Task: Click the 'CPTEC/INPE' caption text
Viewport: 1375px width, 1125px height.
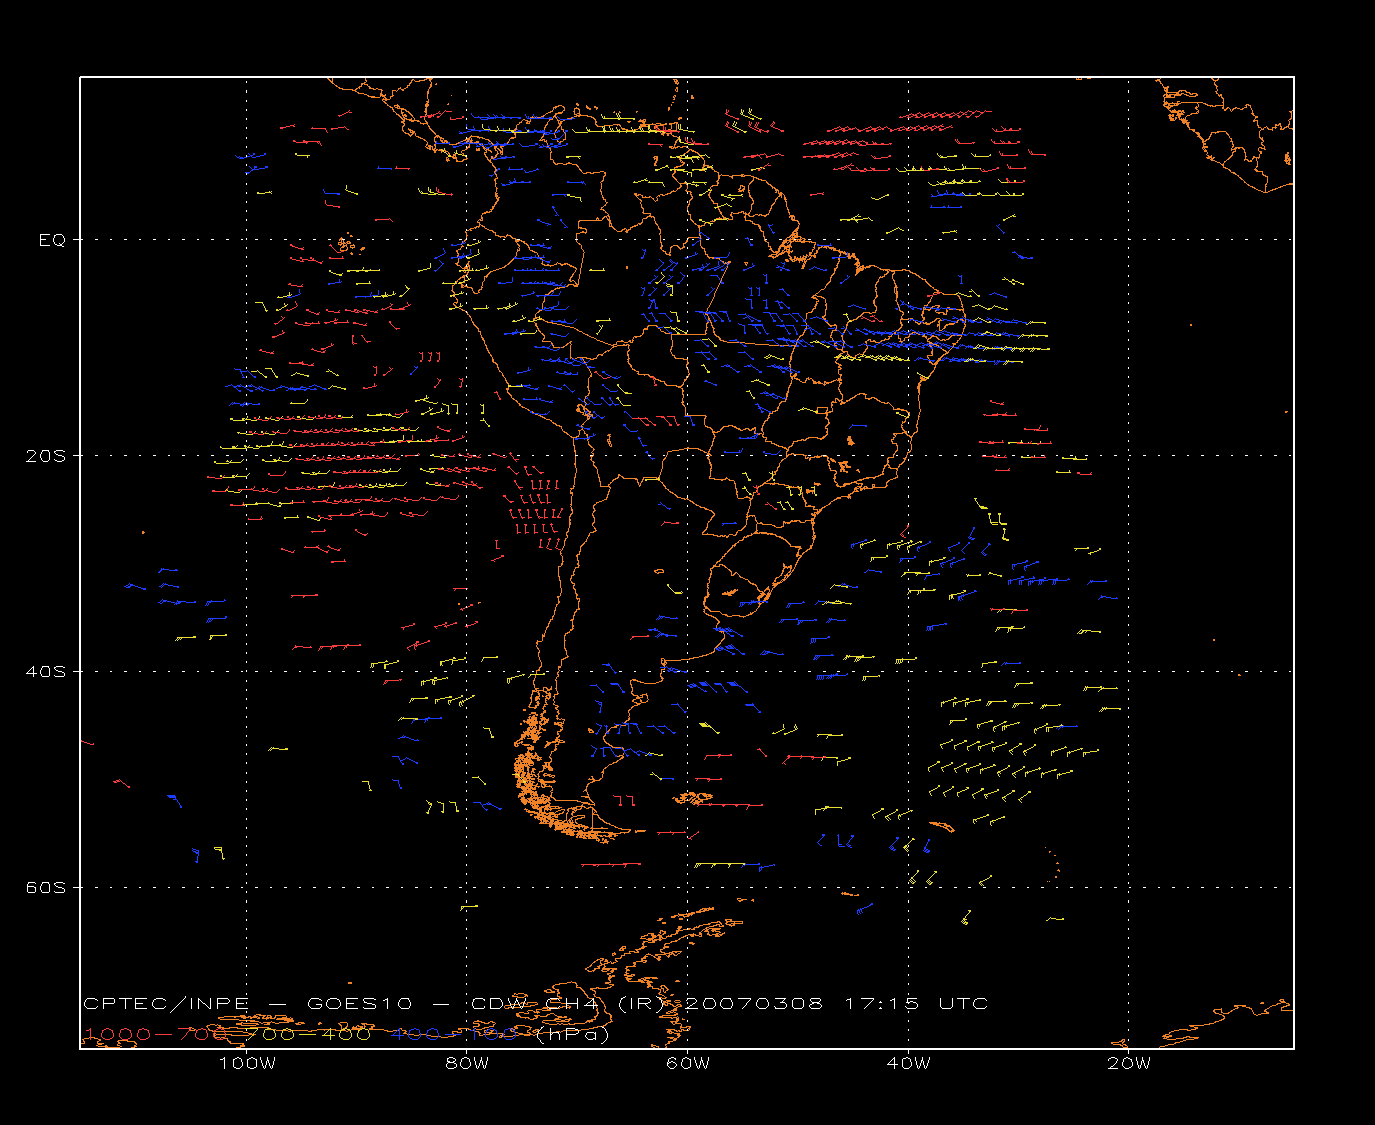Action: [166, 1003]
